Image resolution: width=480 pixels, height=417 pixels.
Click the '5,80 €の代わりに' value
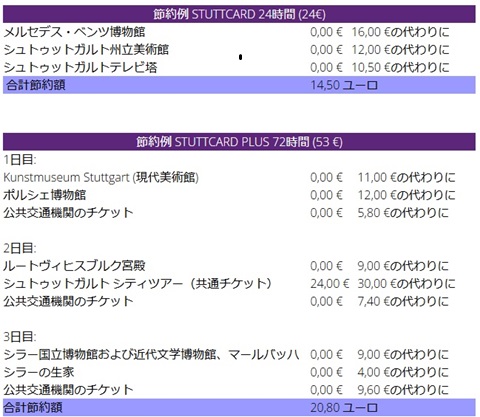click(x=403, y=213)
